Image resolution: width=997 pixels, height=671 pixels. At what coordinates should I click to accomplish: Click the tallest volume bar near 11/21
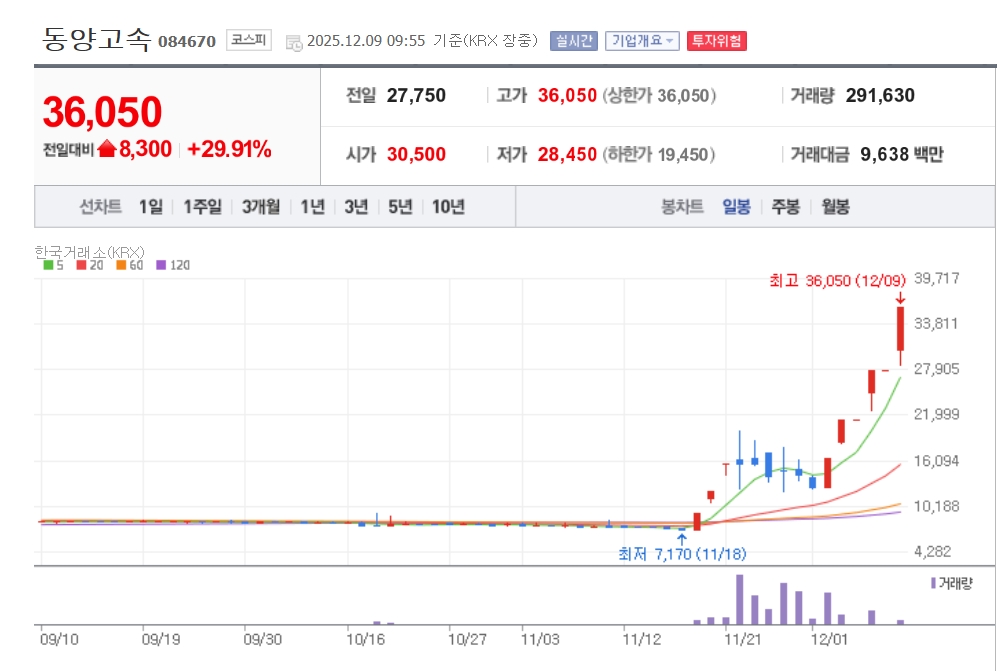tap(740, 599)
